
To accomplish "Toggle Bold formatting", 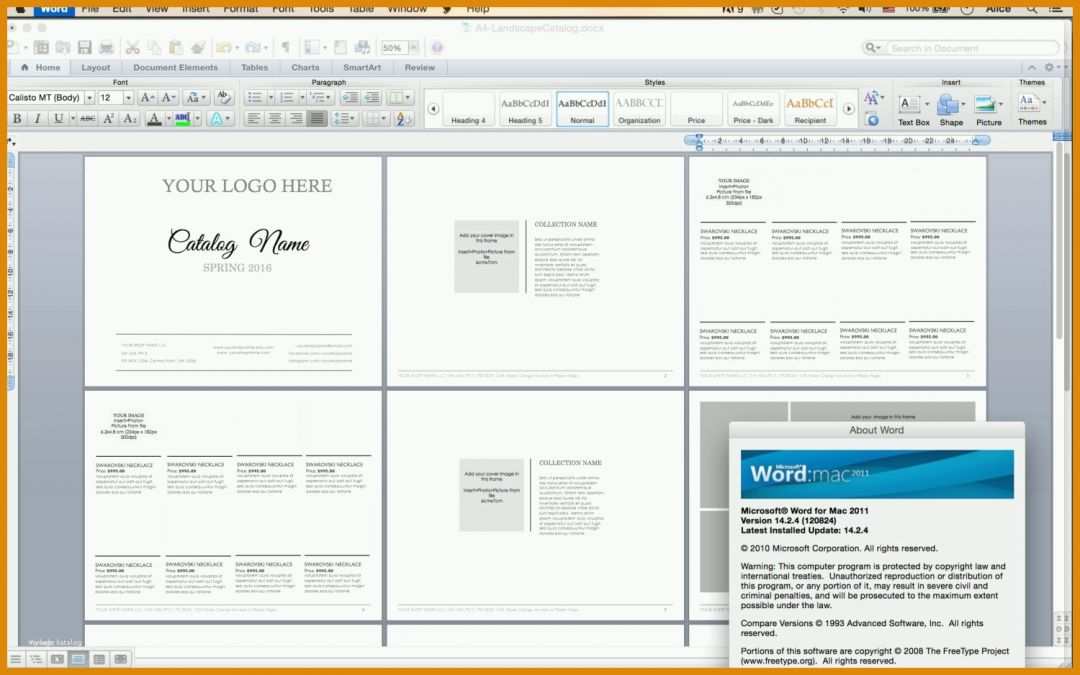I will (x=17, y=118).
